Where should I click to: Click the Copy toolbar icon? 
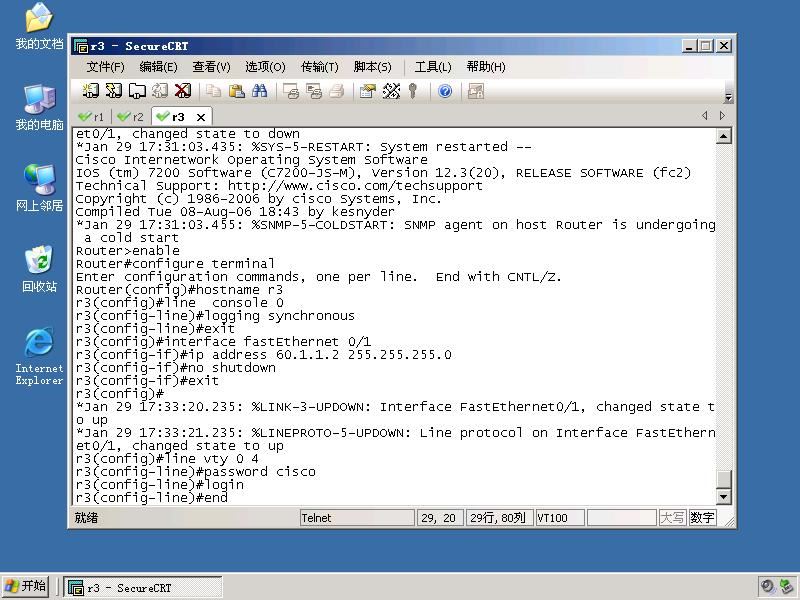[x=213, y=91]
